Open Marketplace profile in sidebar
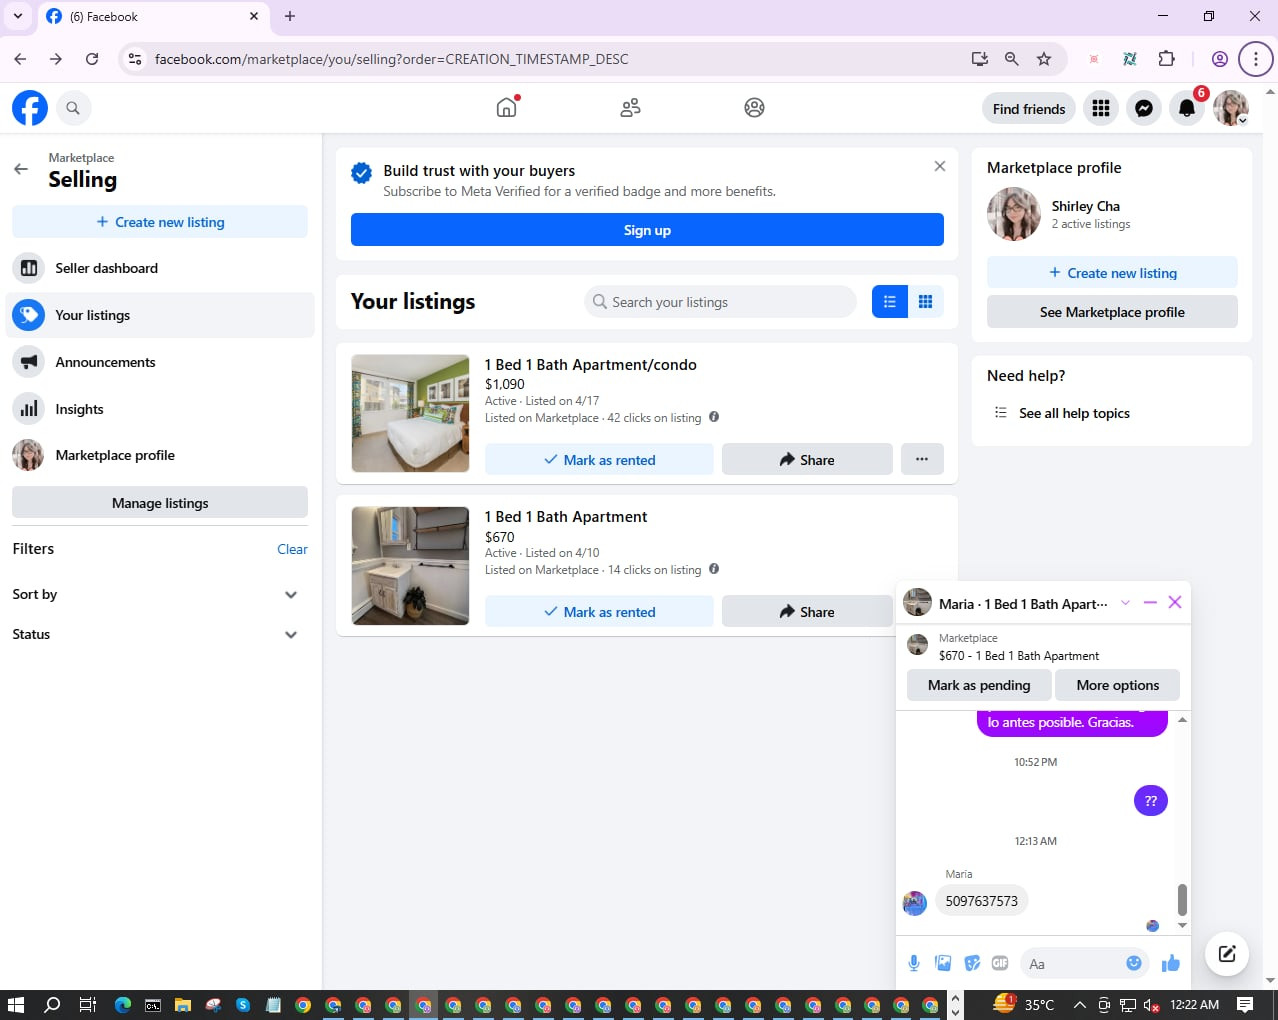 point(160,455)
